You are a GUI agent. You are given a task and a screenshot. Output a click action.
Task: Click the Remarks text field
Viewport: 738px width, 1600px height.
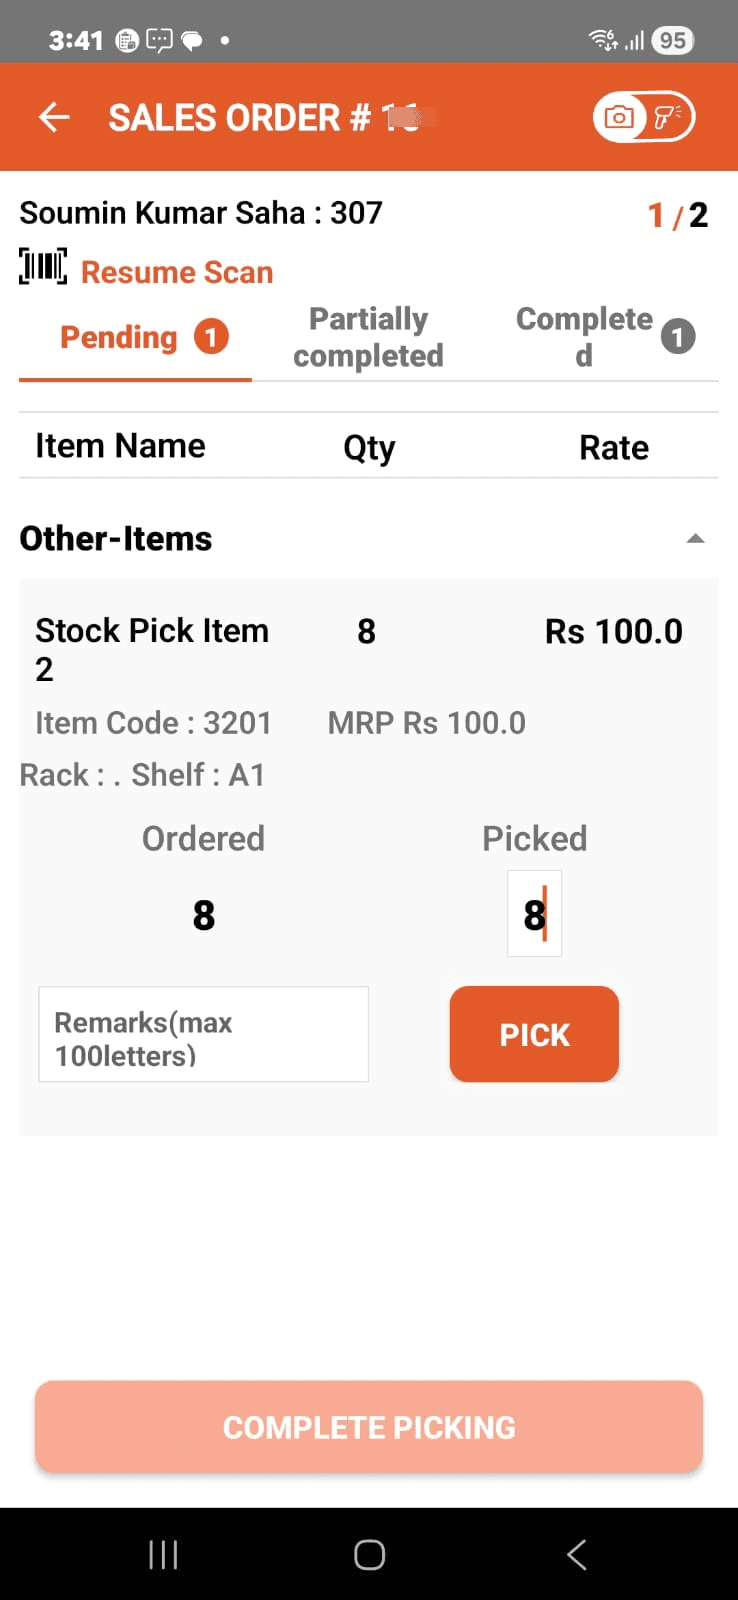pyautogui.click(x=203, y=1035)
